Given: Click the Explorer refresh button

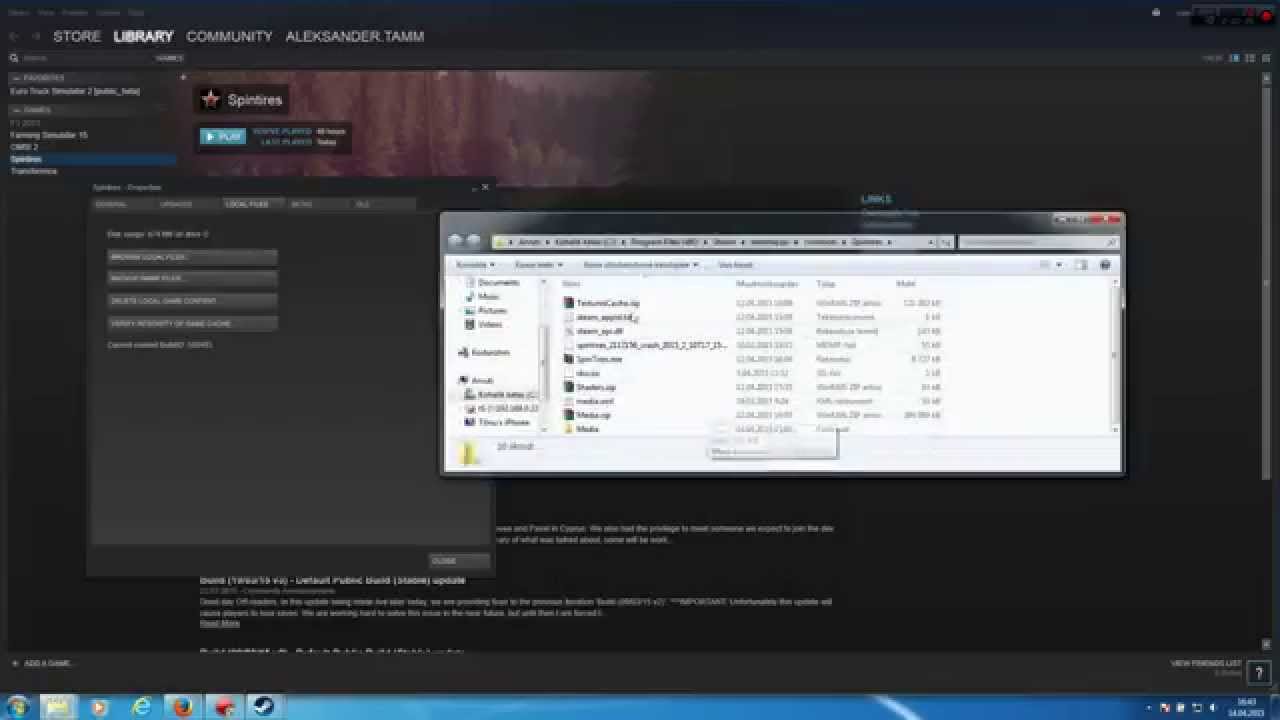Looking at the screenshot, I should [945, 242].
